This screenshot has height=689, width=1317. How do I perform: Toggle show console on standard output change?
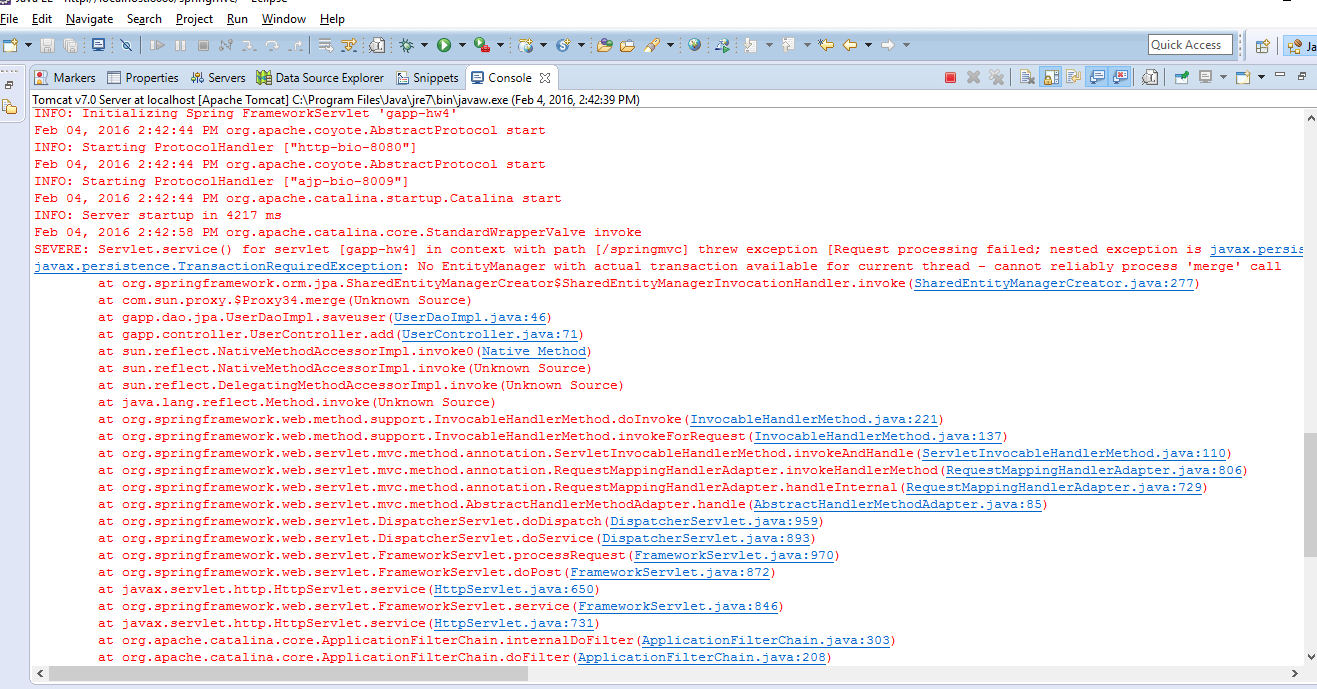[x=1098, y=77]
